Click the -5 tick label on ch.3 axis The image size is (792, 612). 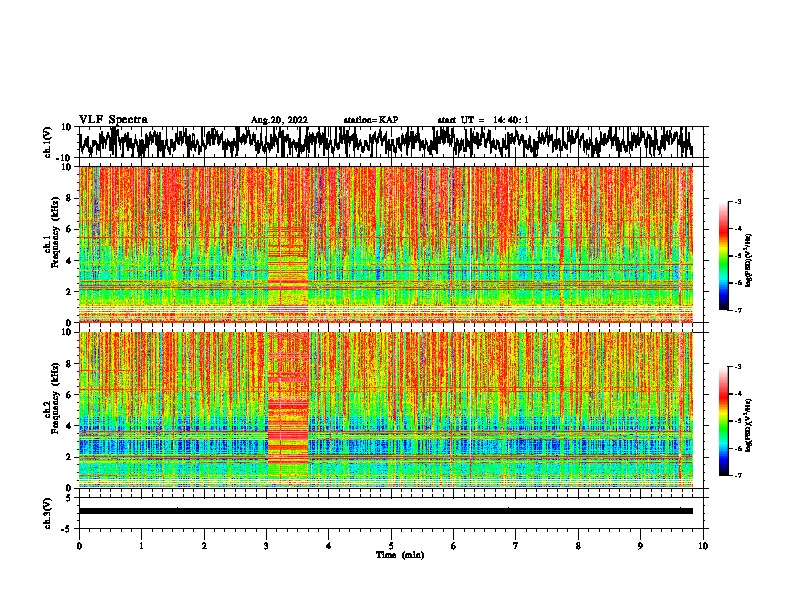pos(68,529)
